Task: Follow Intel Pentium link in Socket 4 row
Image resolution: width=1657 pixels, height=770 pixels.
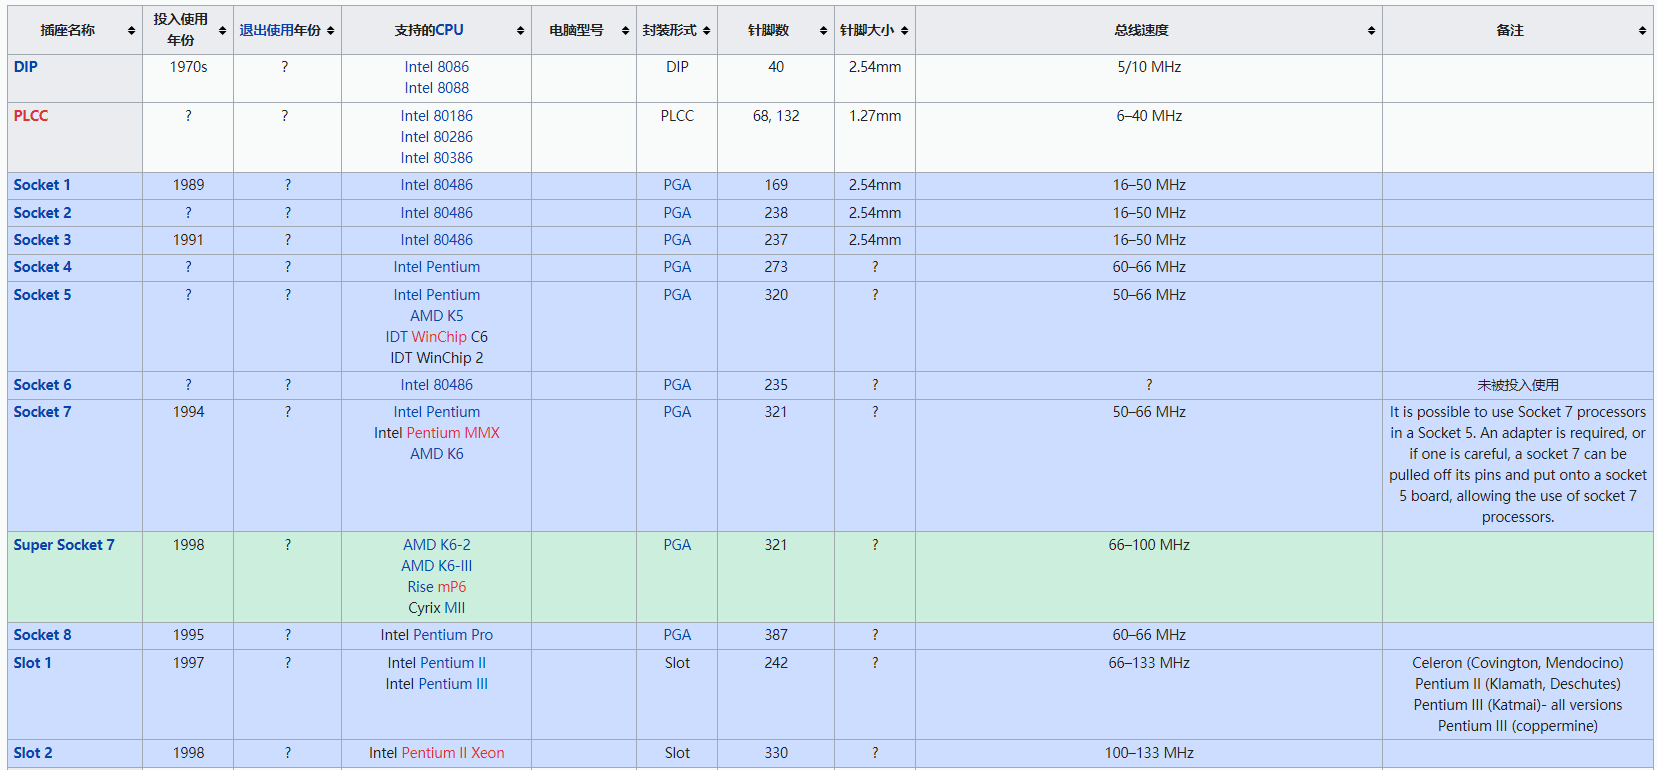Action: point(437,267)
